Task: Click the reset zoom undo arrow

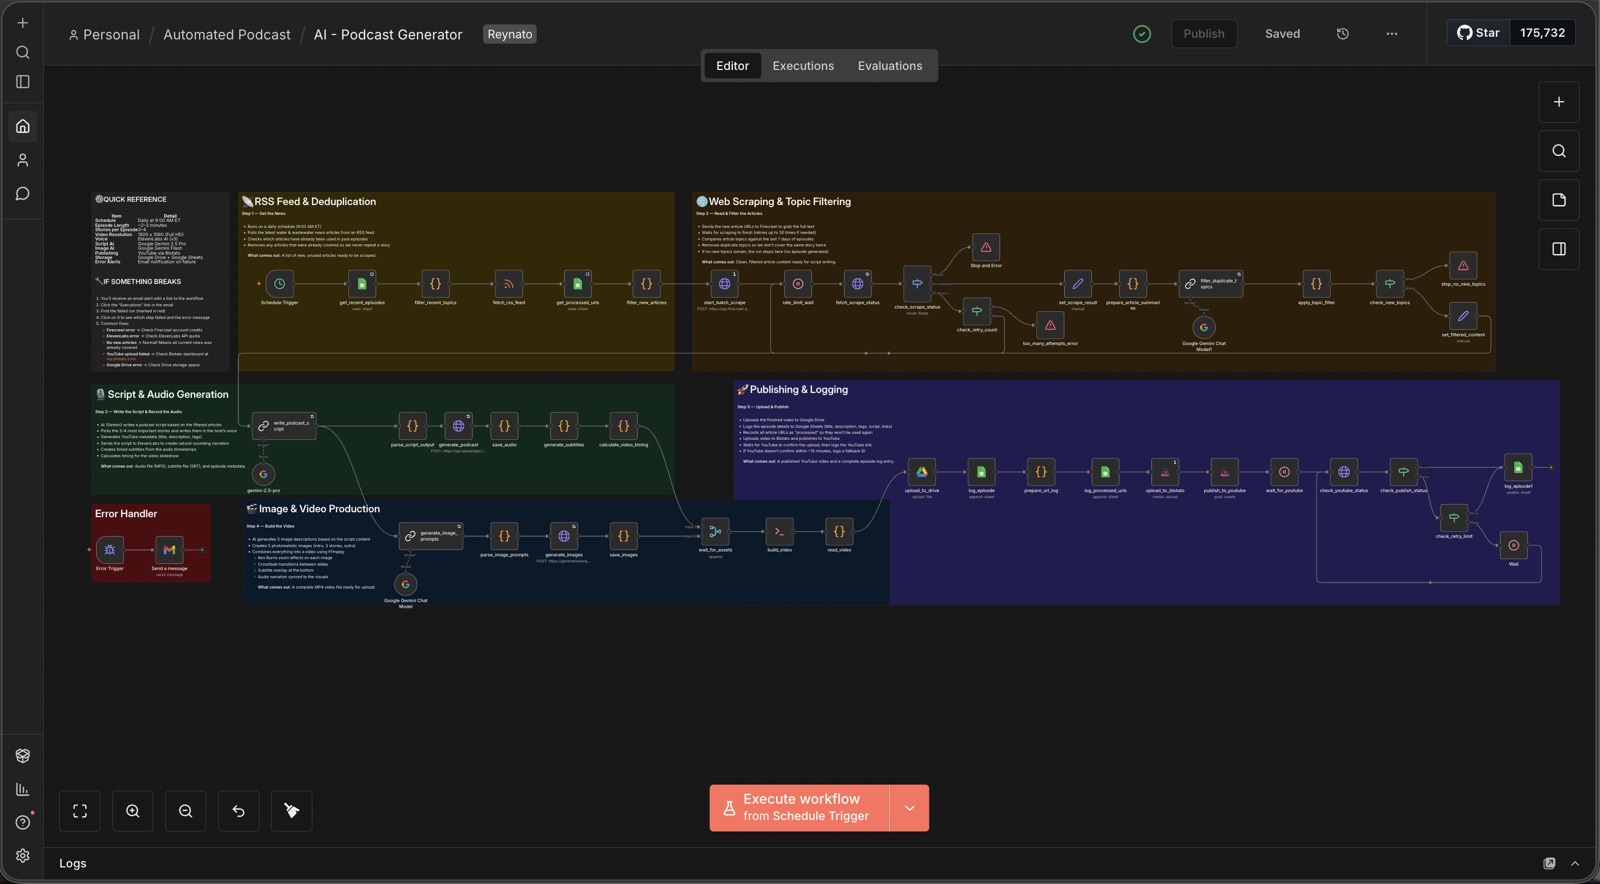Action: 239,811
